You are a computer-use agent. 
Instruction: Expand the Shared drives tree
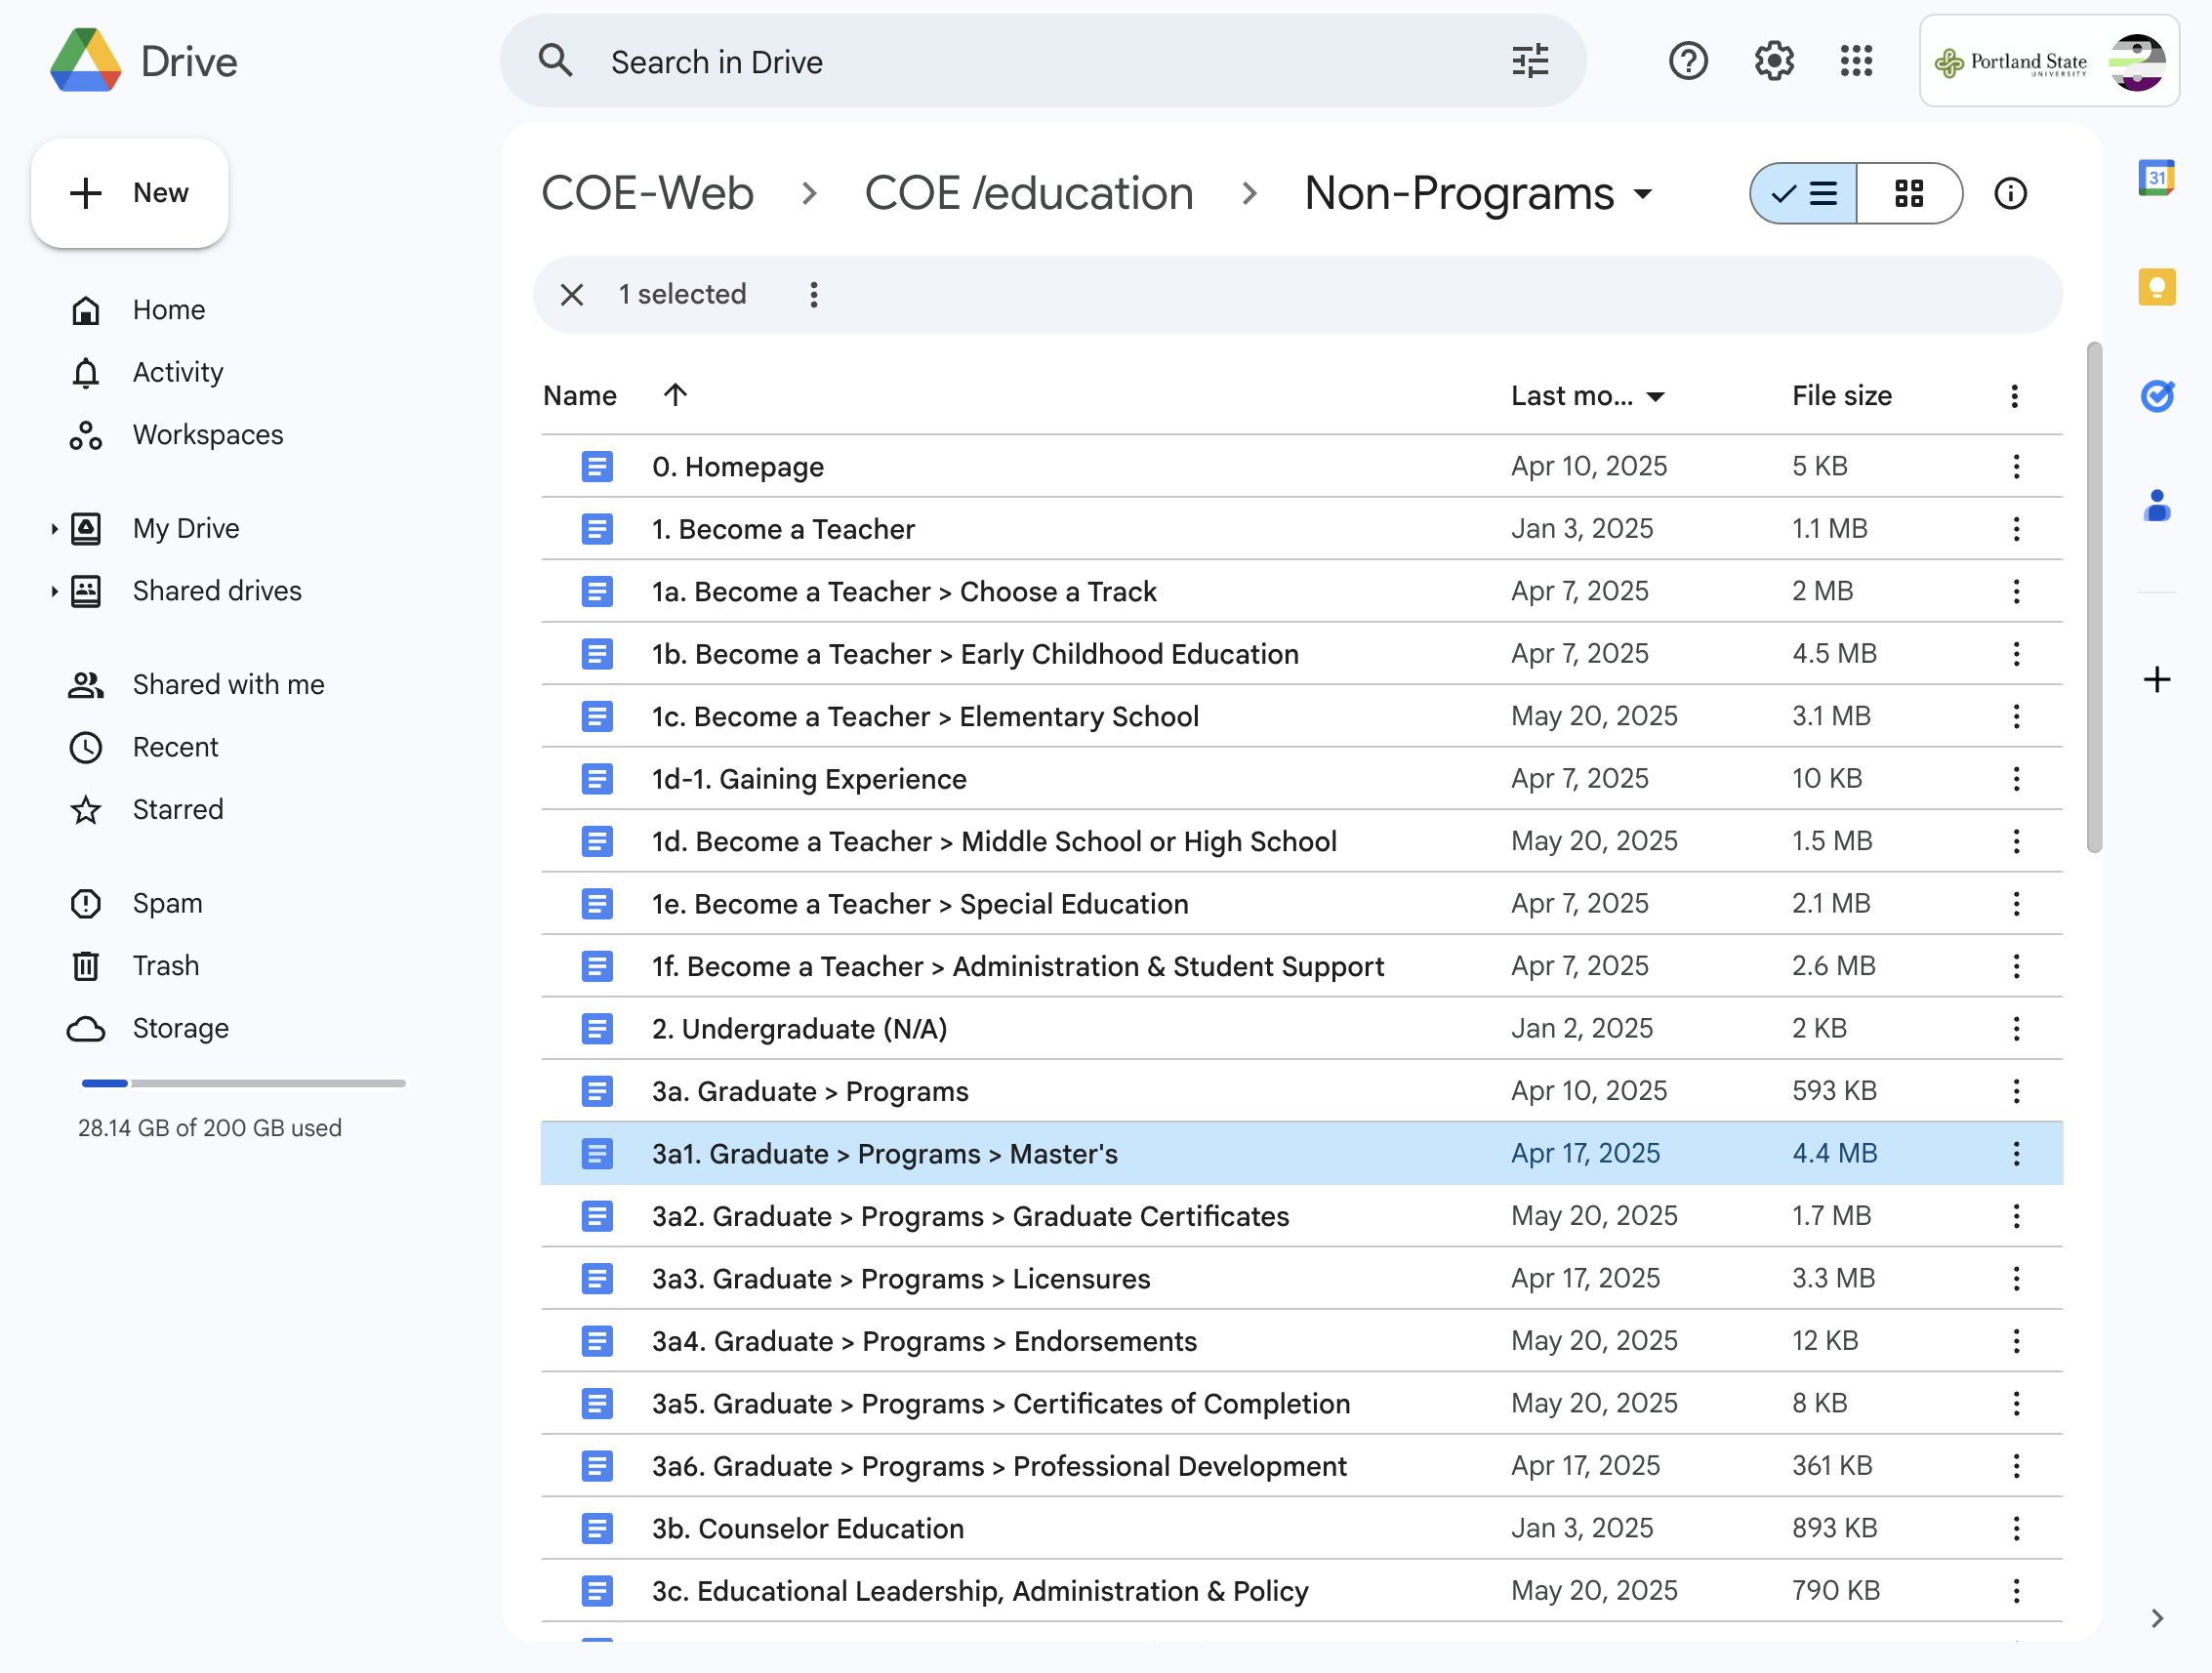click(54, 591)
